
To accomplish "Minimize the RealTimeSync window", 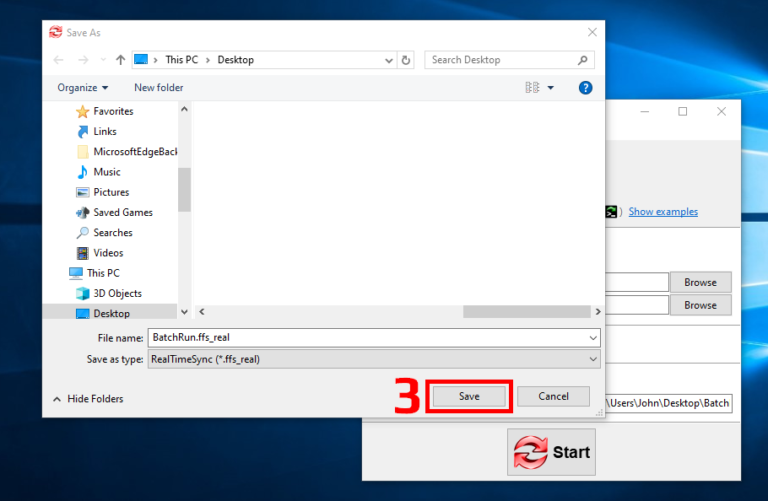I will pos(645,112).
